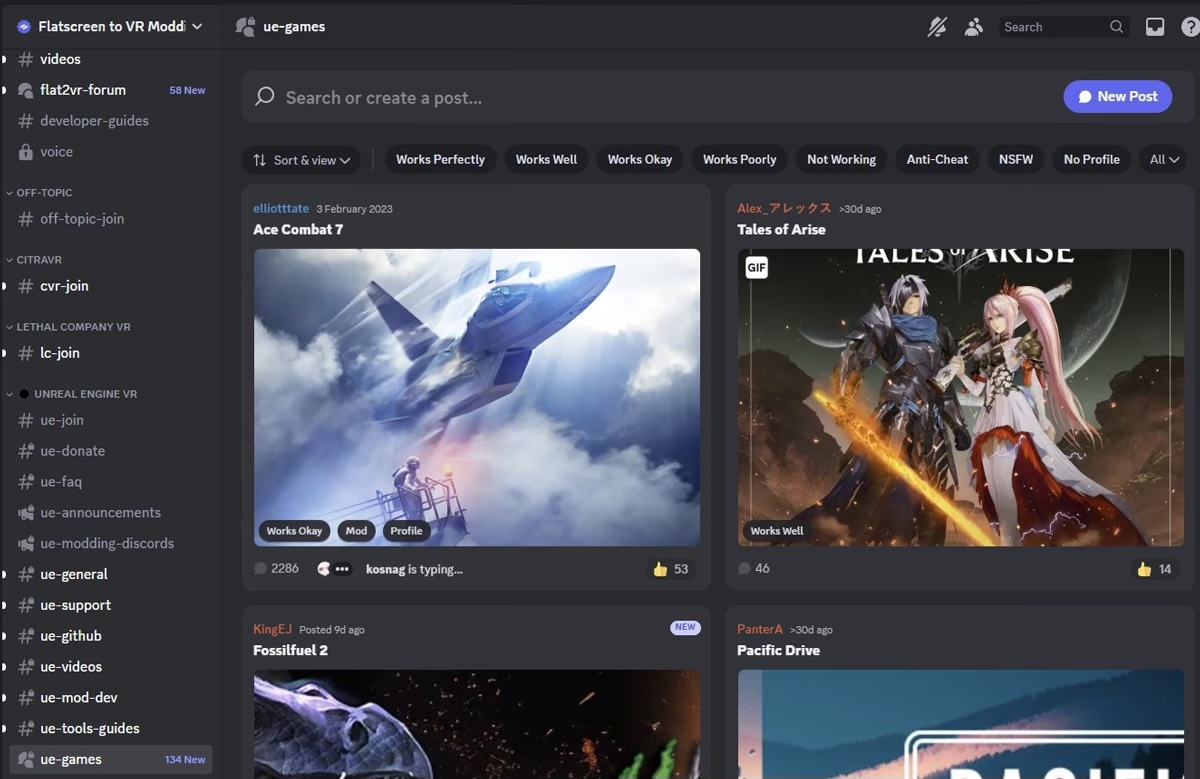Screen dimensions: 1200x779
Task: Click the comment count icon showing 46
Action: coord(744,569)
